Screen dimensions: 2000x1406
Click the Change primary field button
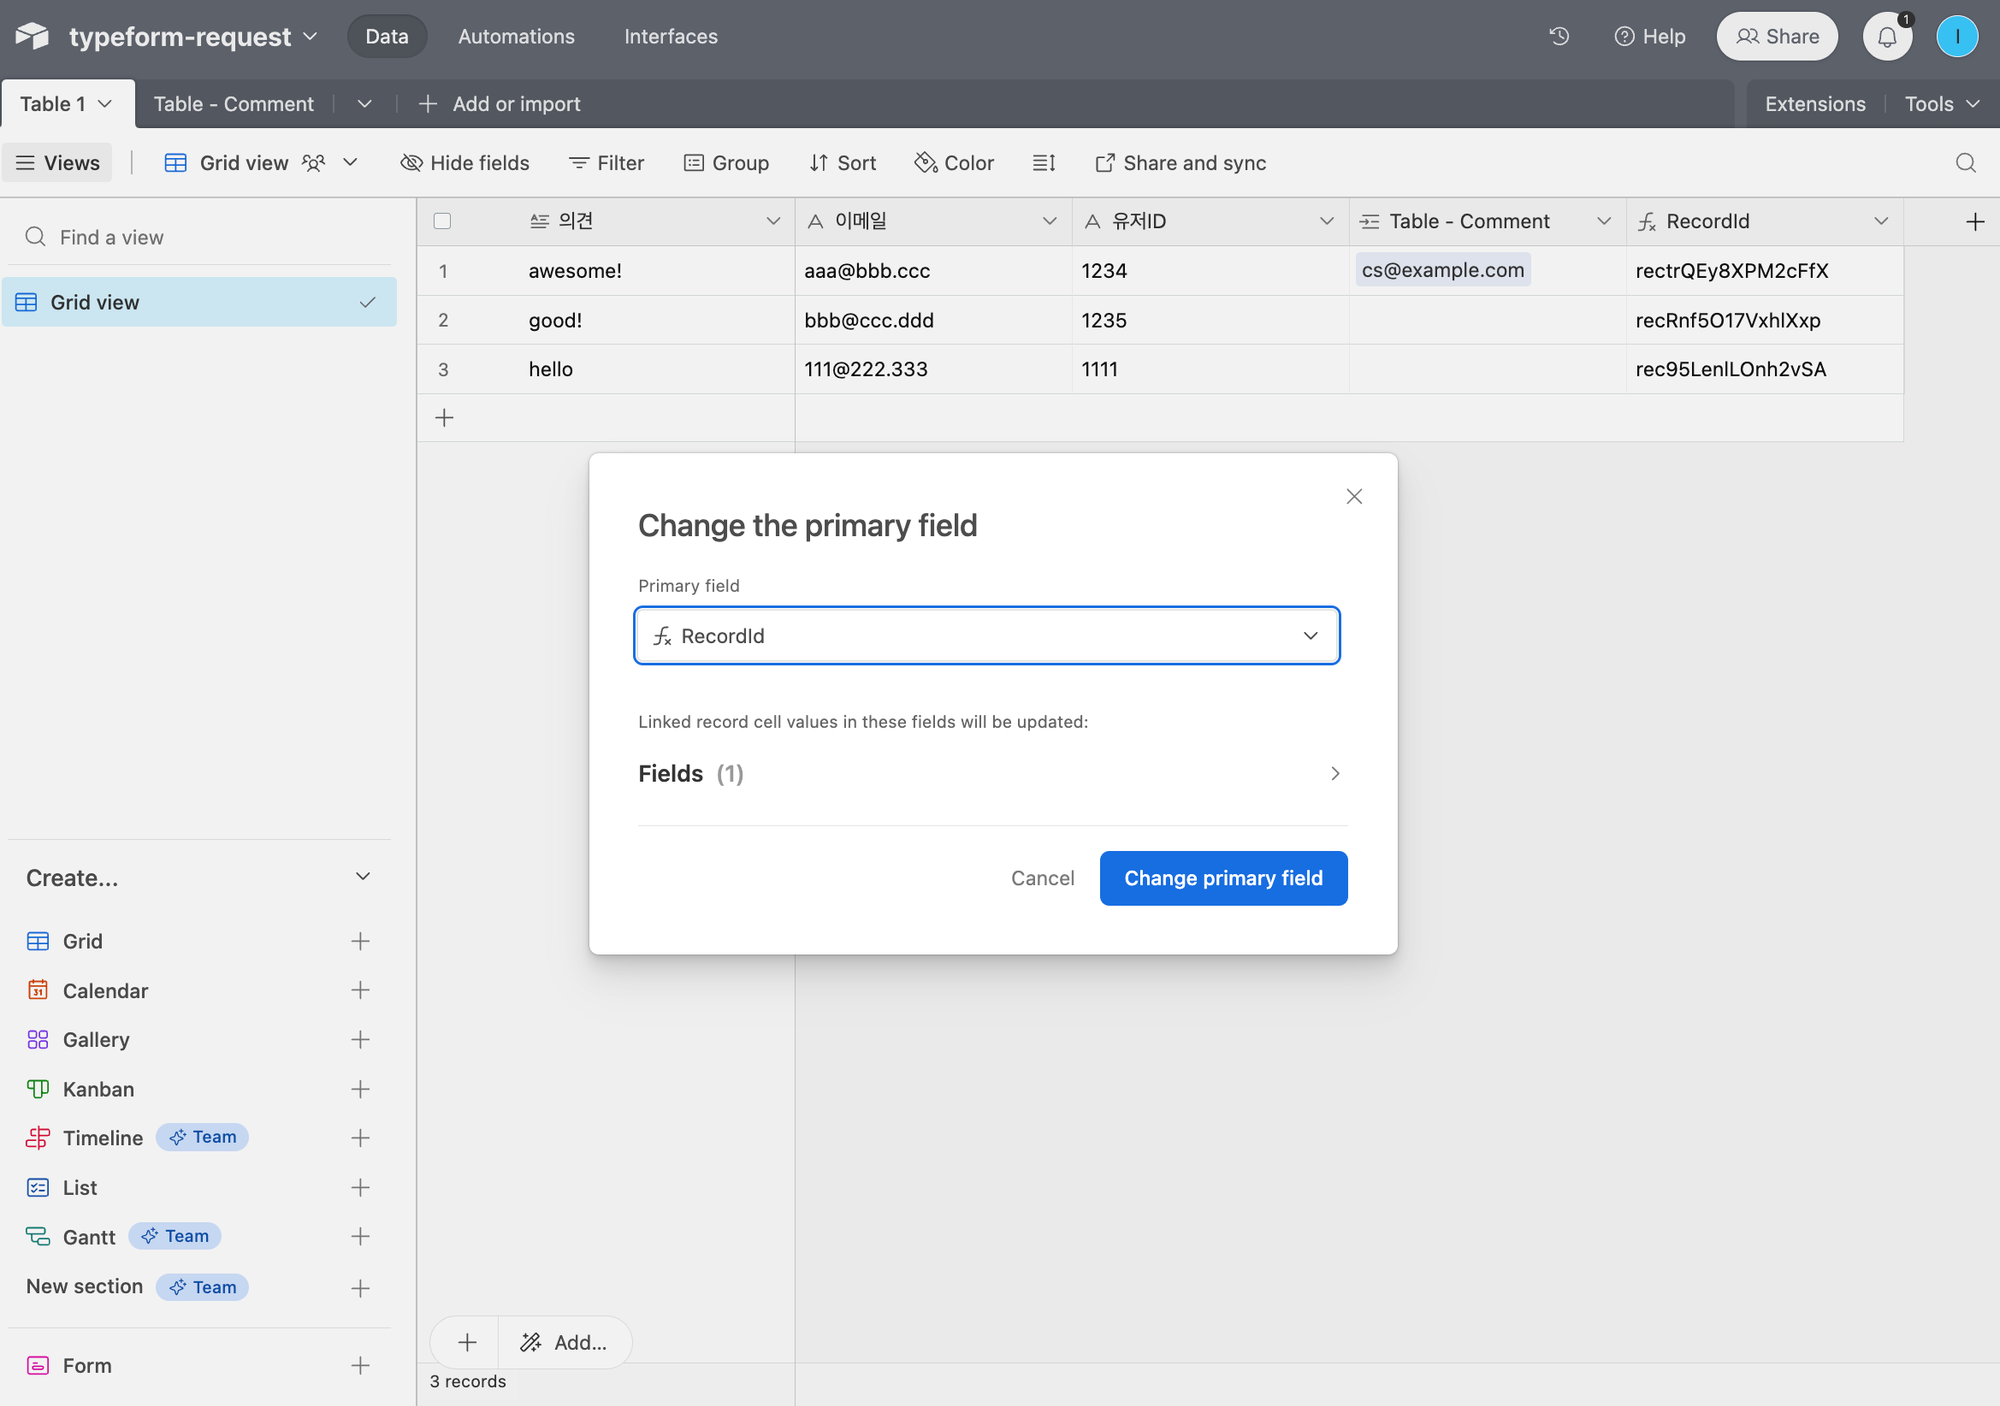[x=1223, y=878]
